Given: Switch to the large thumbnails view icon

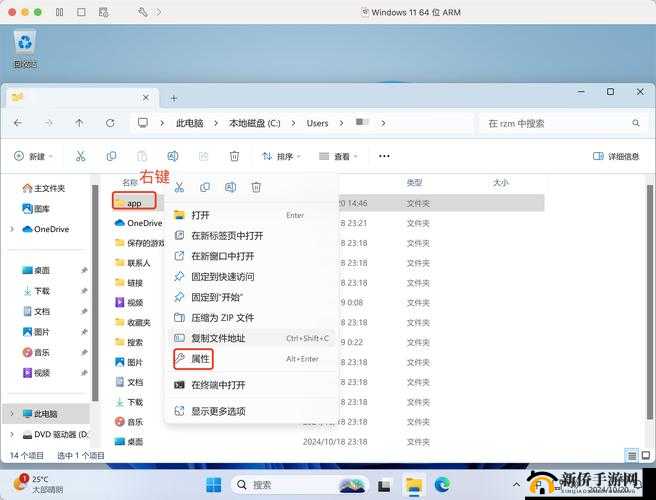Looking at the screenshot, I should click(646, 455).
